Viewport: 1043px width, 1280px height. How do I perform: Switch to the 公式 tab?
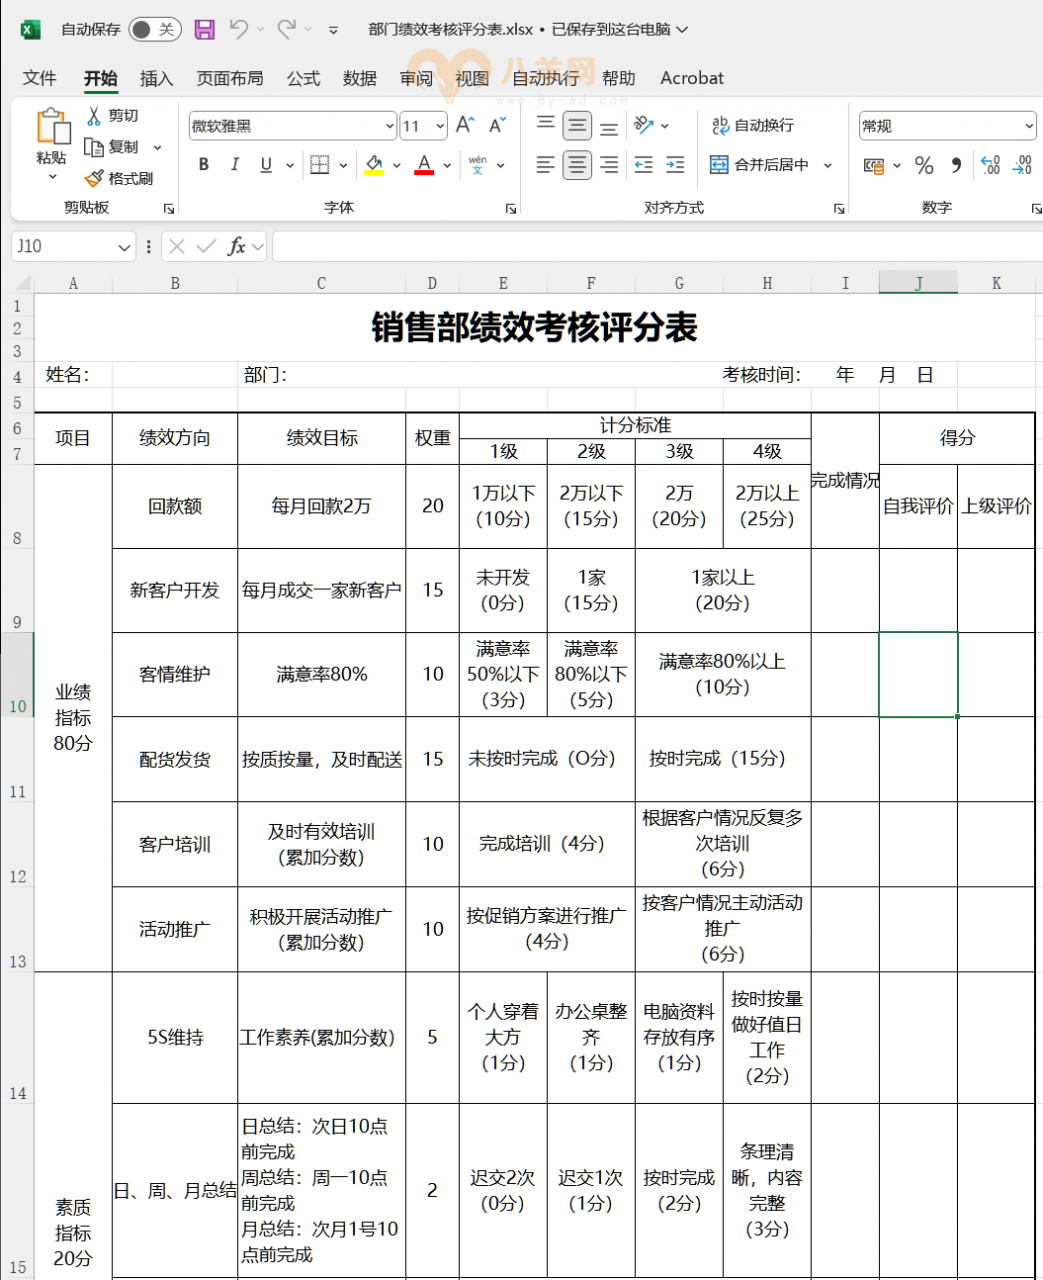tap(303, 78)
